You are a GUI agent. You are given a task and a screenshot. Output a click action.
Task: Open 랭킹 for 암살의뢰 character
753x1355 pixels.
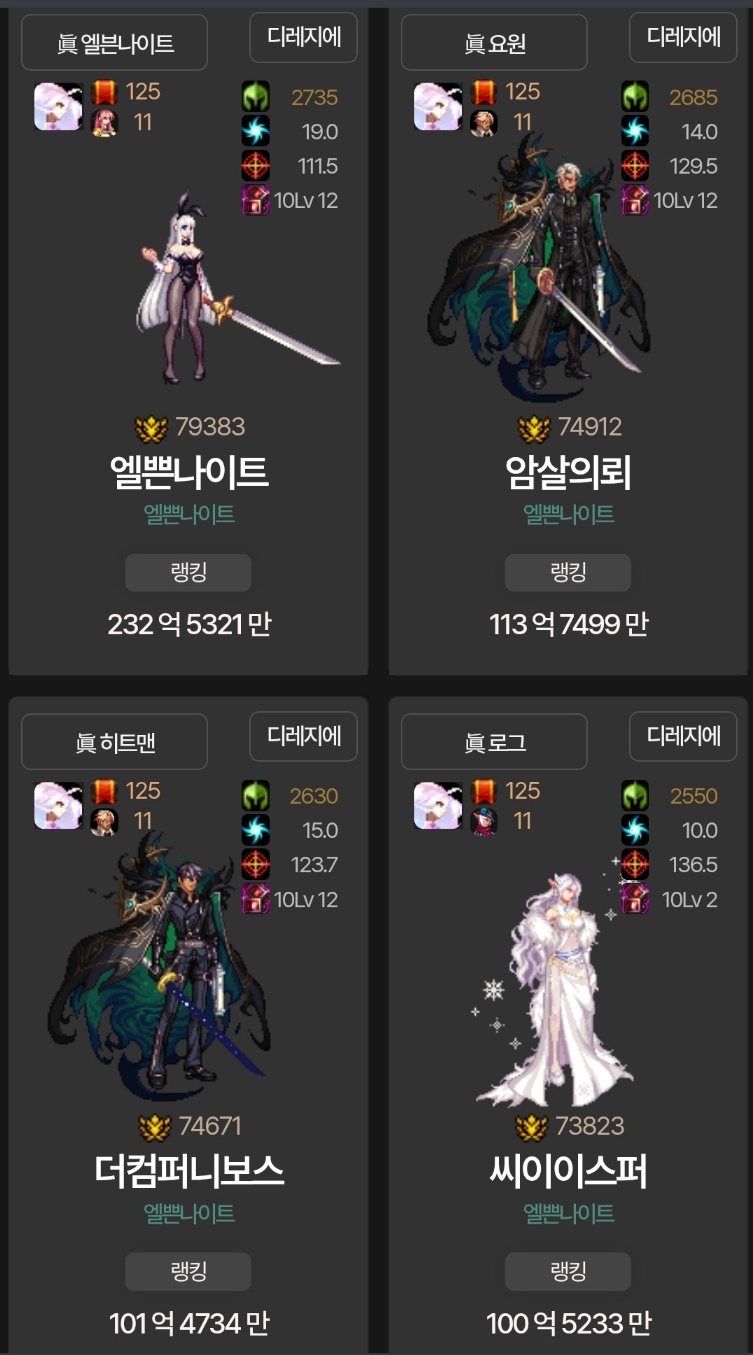(x=568, y=573)
